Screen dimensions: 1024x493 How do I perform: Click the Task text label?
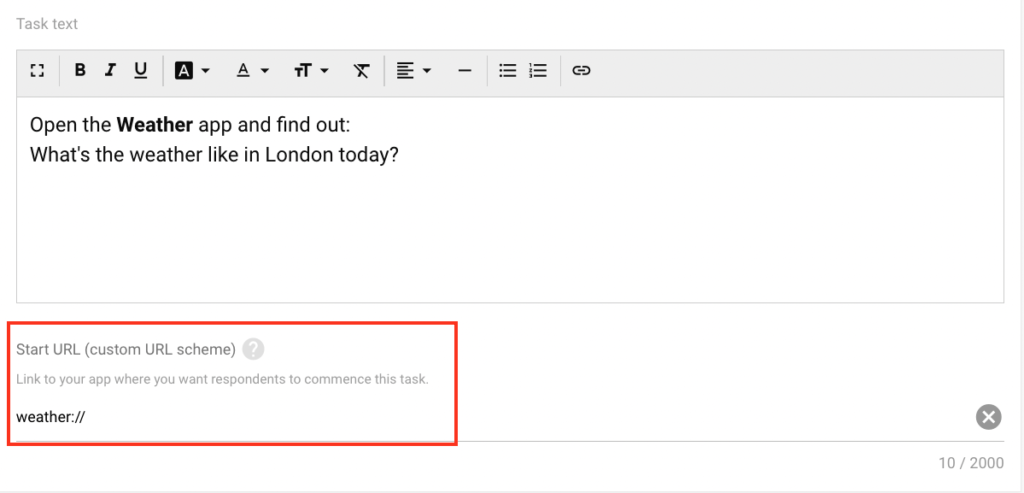point(47,23)
